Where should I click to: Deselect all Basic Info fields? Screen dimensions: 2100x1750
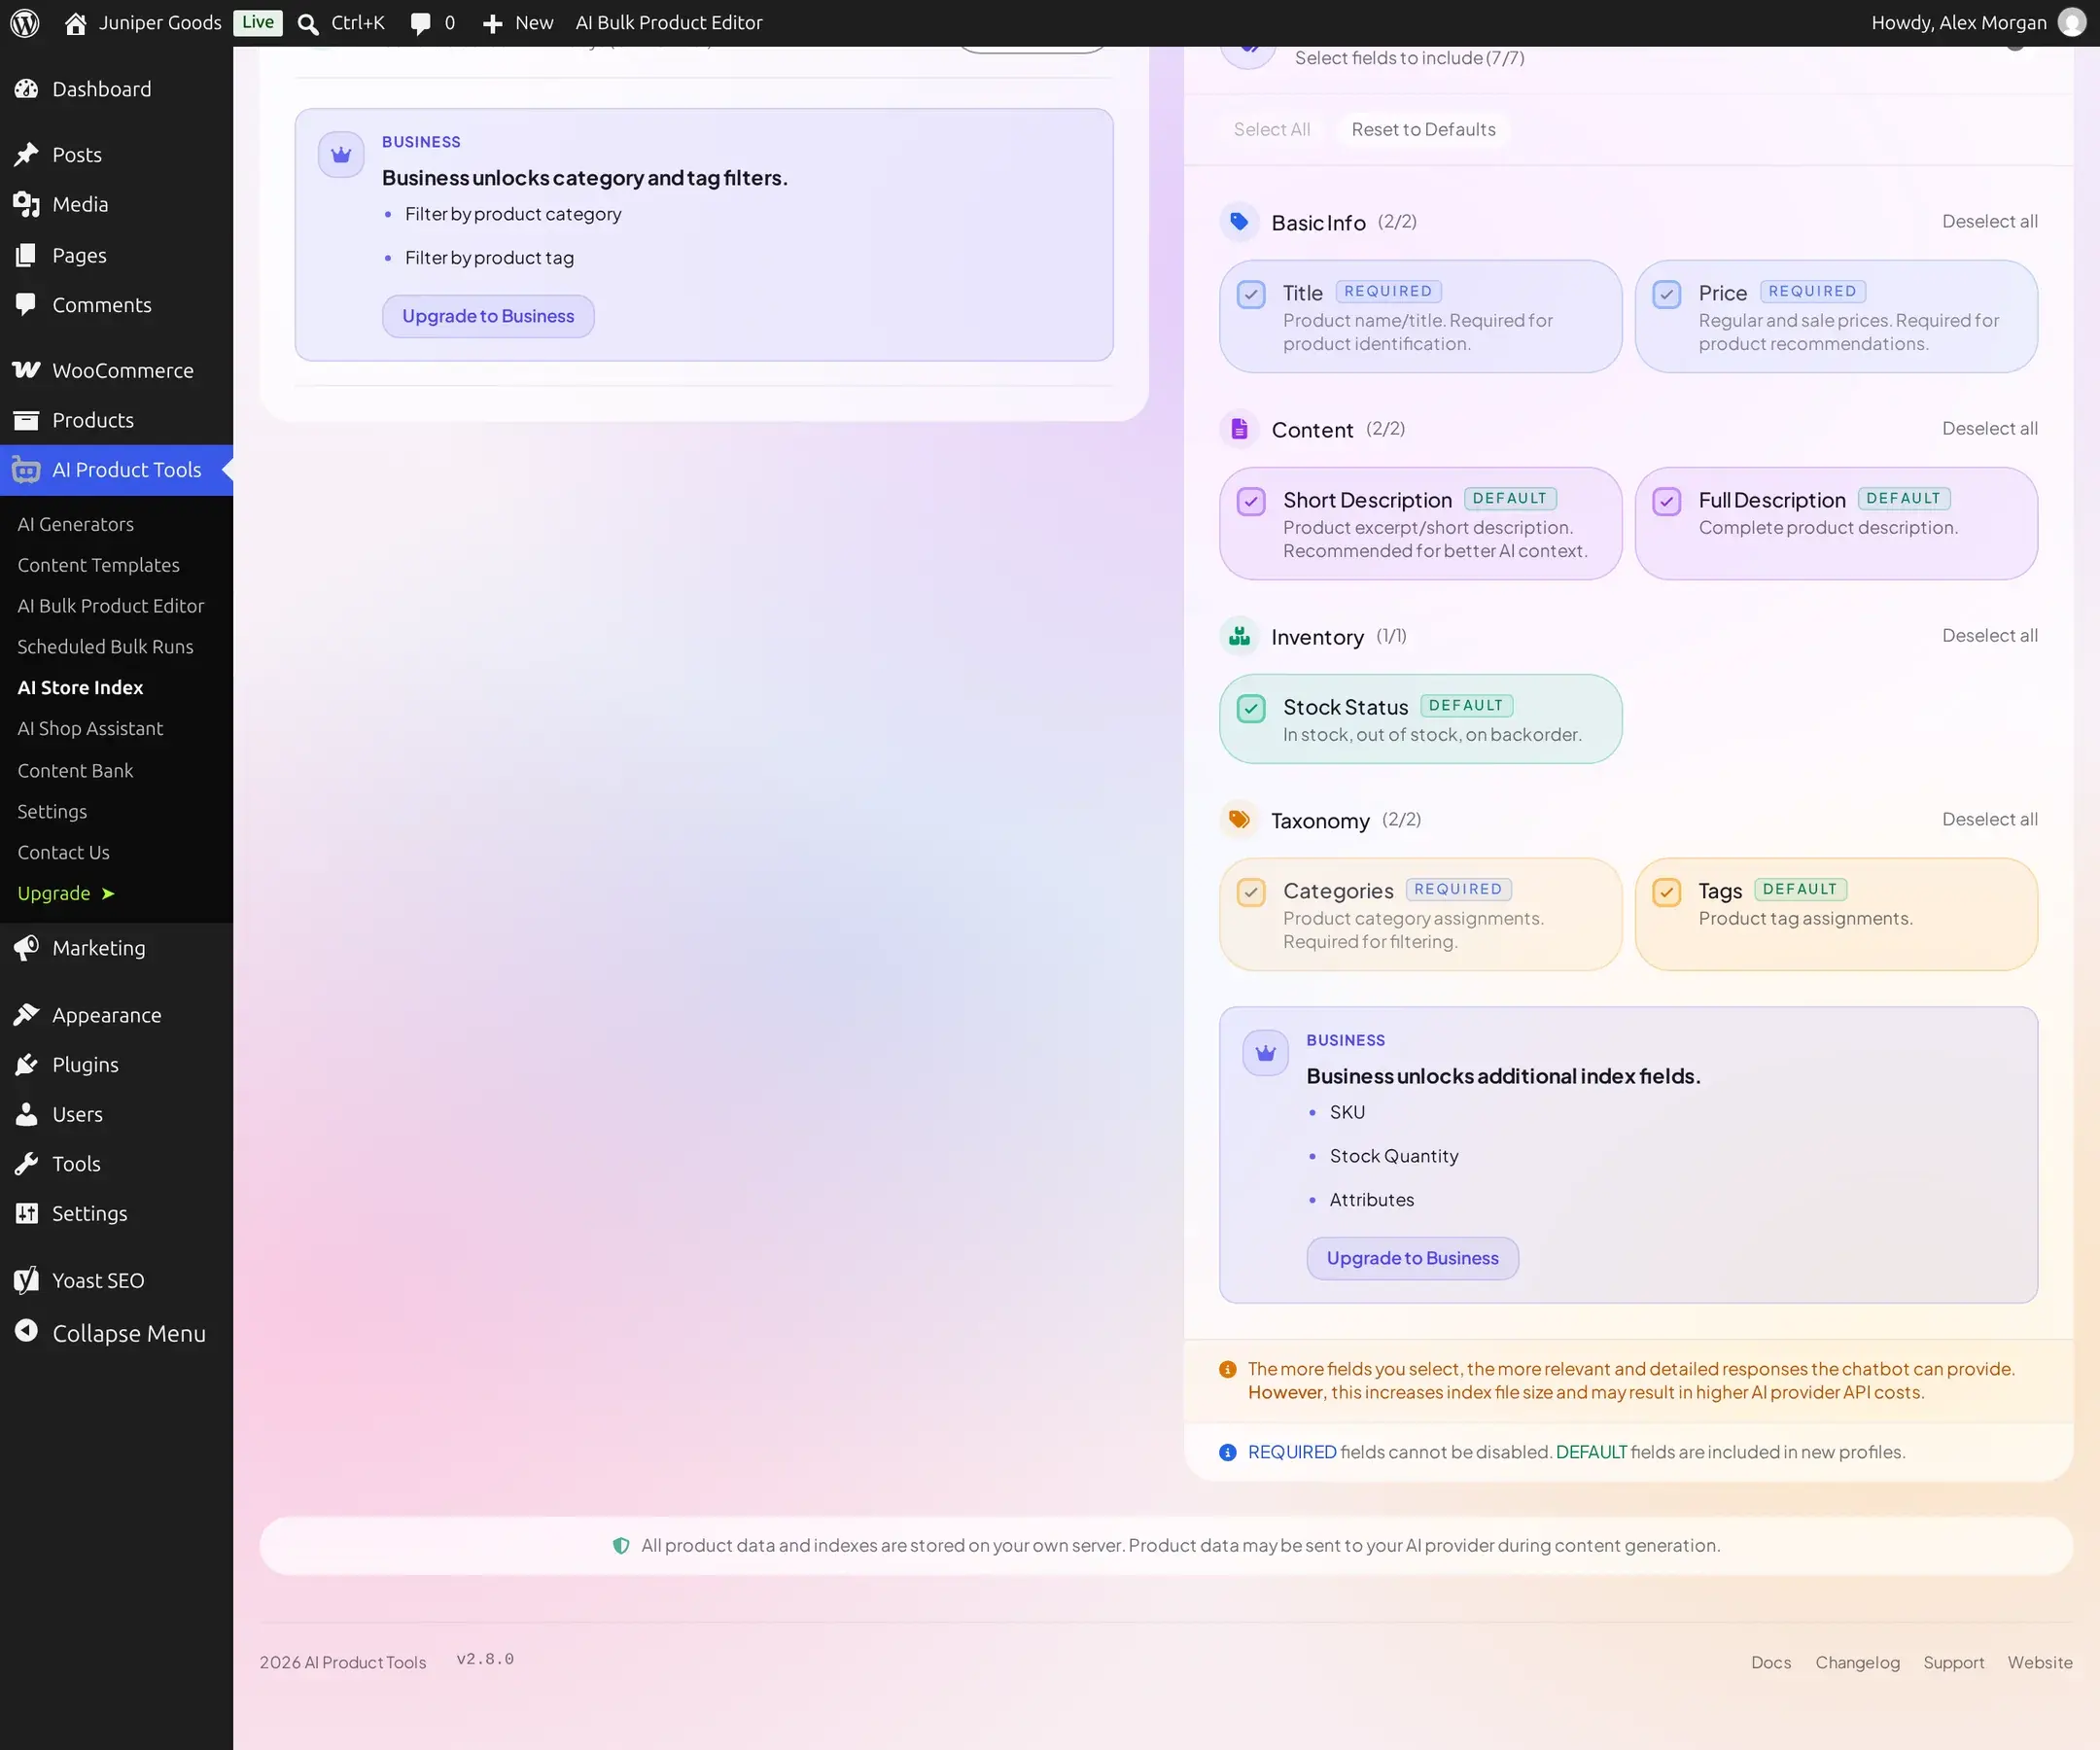click(1989, 221)
